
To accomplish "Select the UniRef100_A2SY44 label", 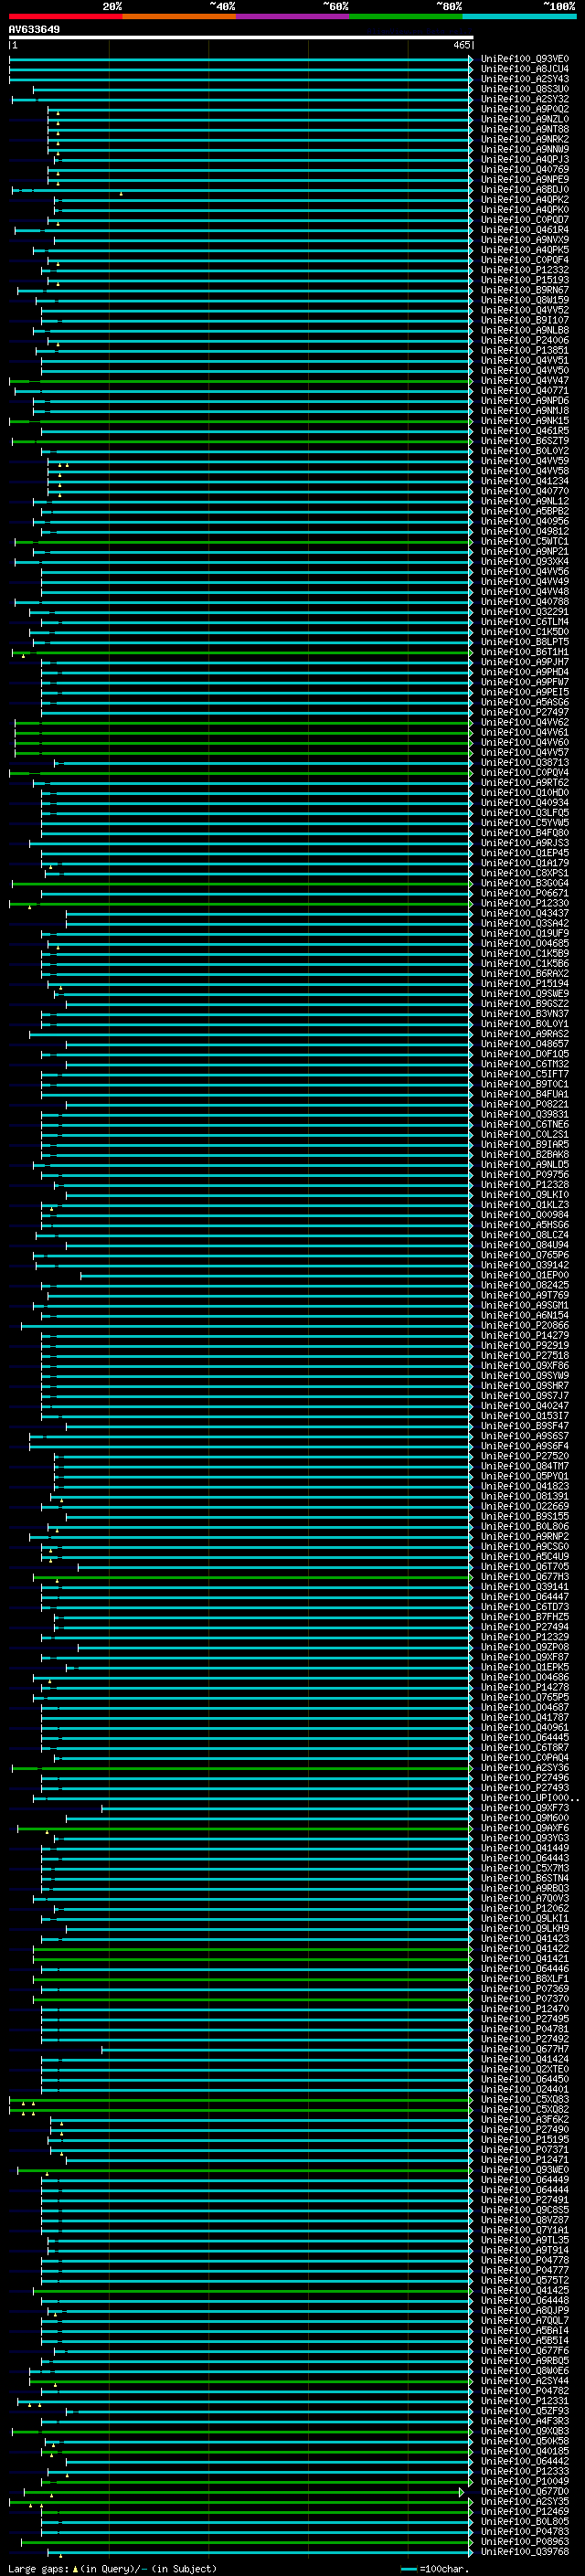I will (x=524, y=2381).
